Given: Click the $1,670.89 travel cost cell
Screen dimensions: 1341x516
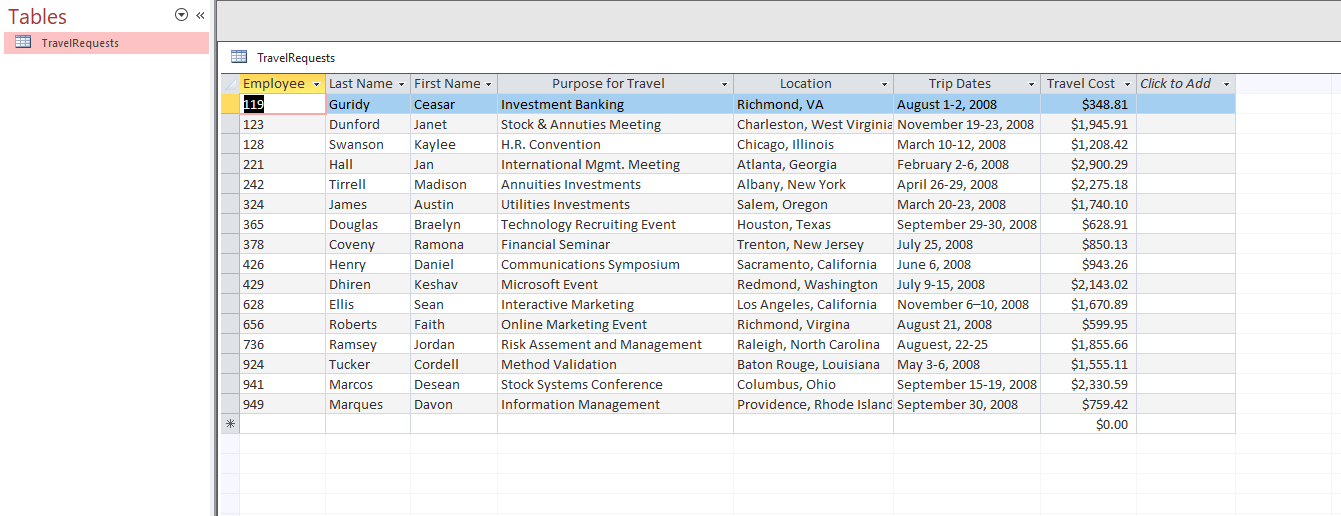Looking at the screenshot, I should tap(1089, 304).
